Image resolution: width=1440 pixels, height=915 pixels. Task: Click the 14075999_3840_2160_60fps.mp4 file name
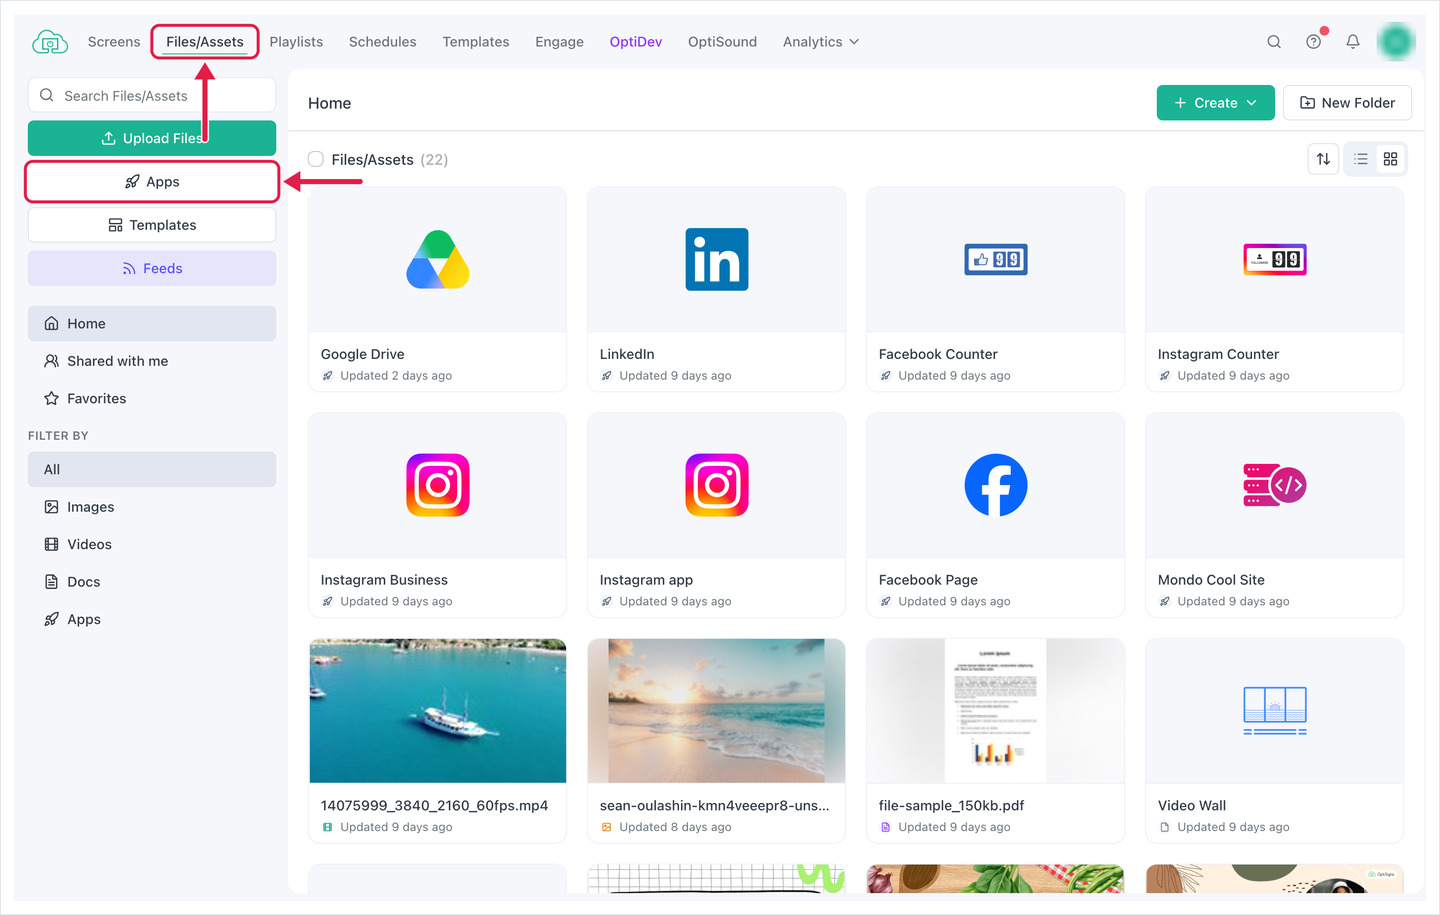tap(434, 805)
